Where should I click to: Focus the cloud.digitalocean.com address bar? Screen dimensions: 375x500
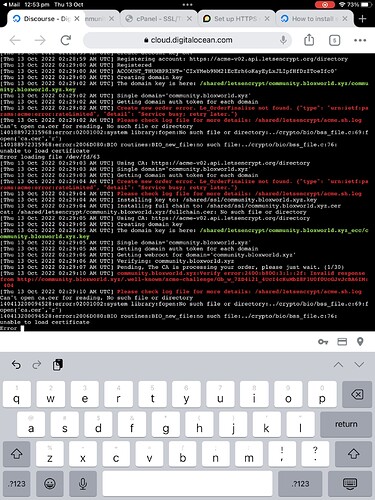pos(188,40)
